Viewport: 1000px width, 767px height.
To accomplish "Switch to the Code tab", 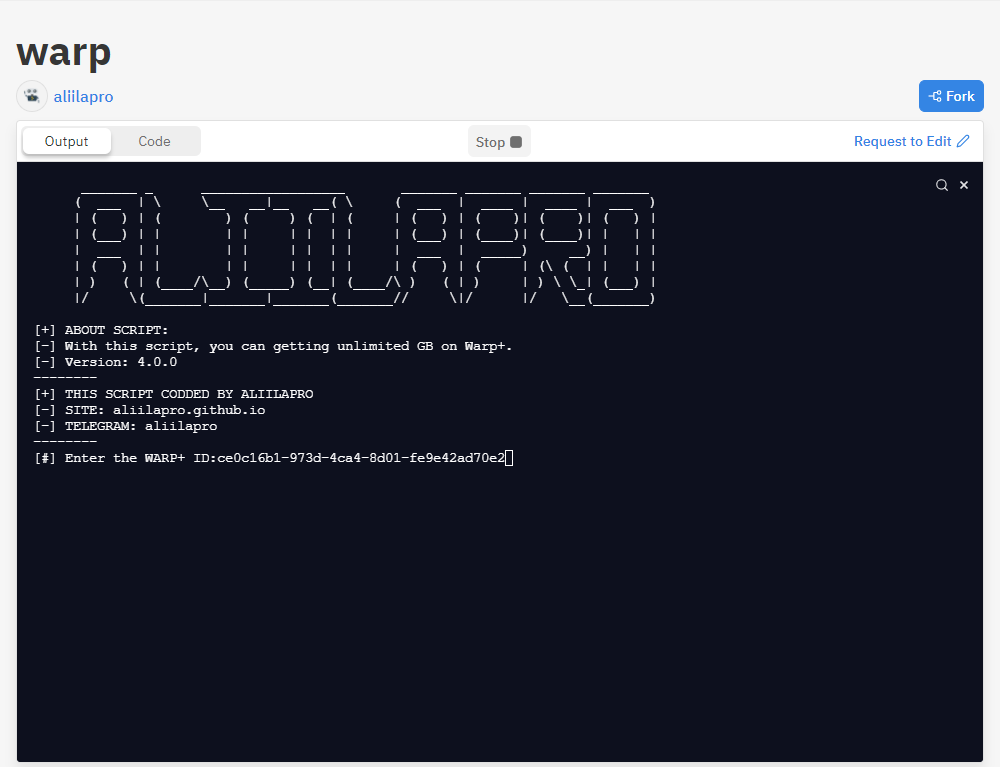I will click(154, 142).
